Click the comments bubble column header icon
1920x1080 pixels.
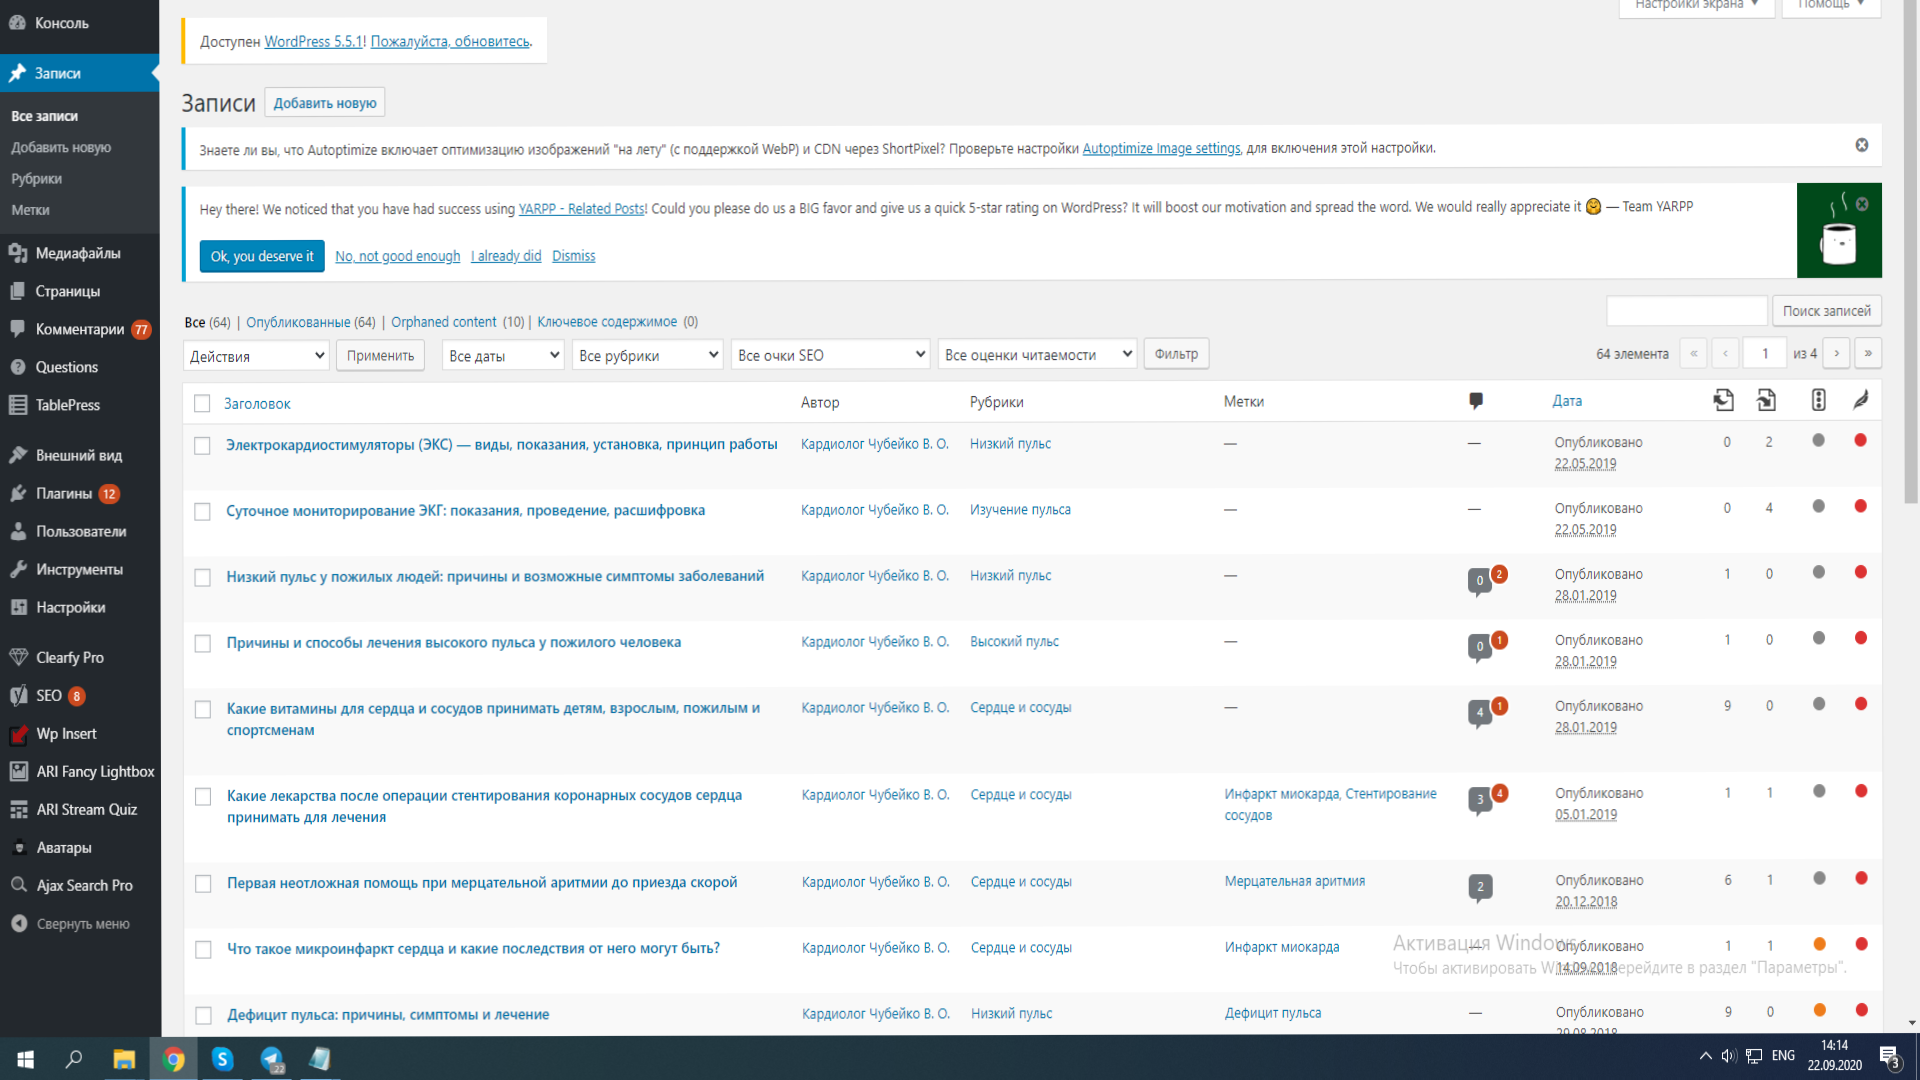coord(1475,401)
